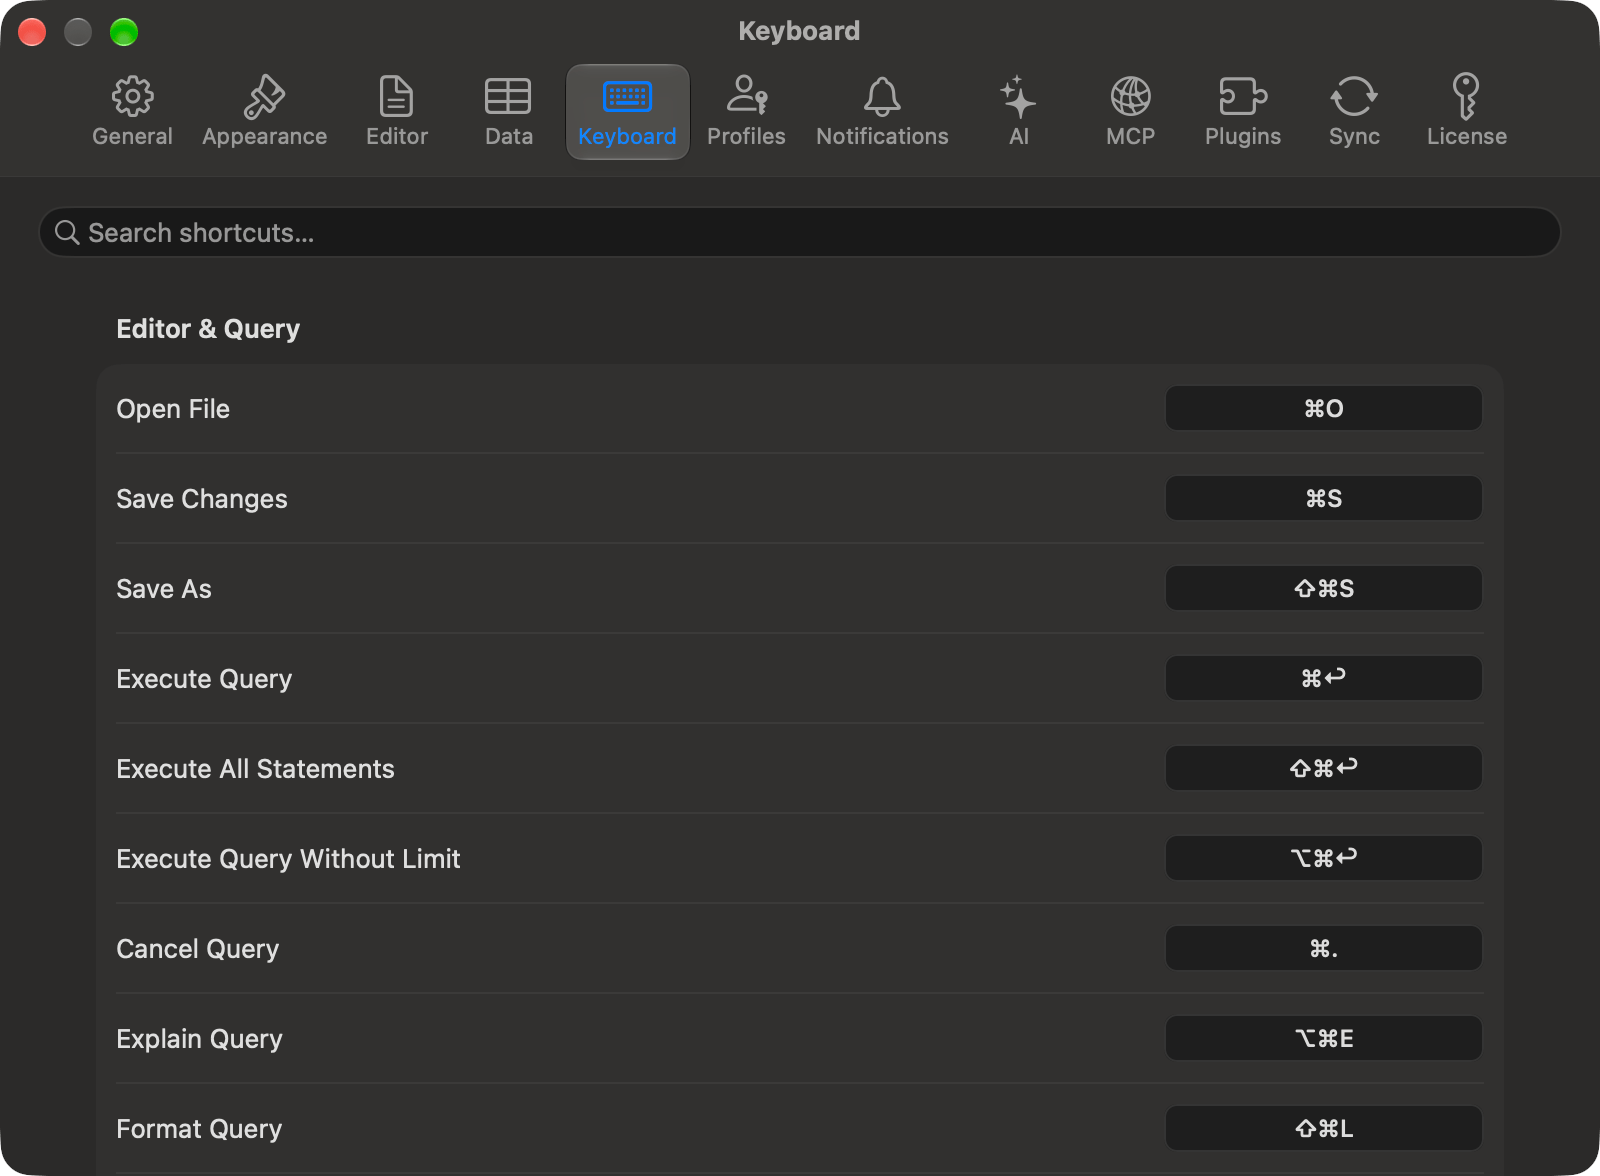Screen dimensions: 1600x1176
Task: Select the Cancel Query row label
Action: 198,949
